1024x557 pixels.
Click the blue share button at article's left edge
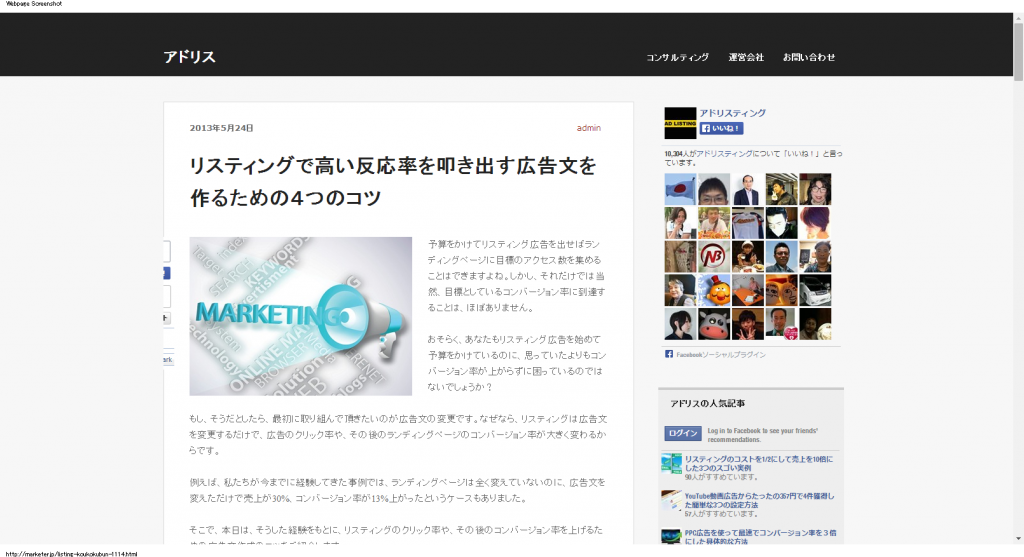[x=167, y=274]
